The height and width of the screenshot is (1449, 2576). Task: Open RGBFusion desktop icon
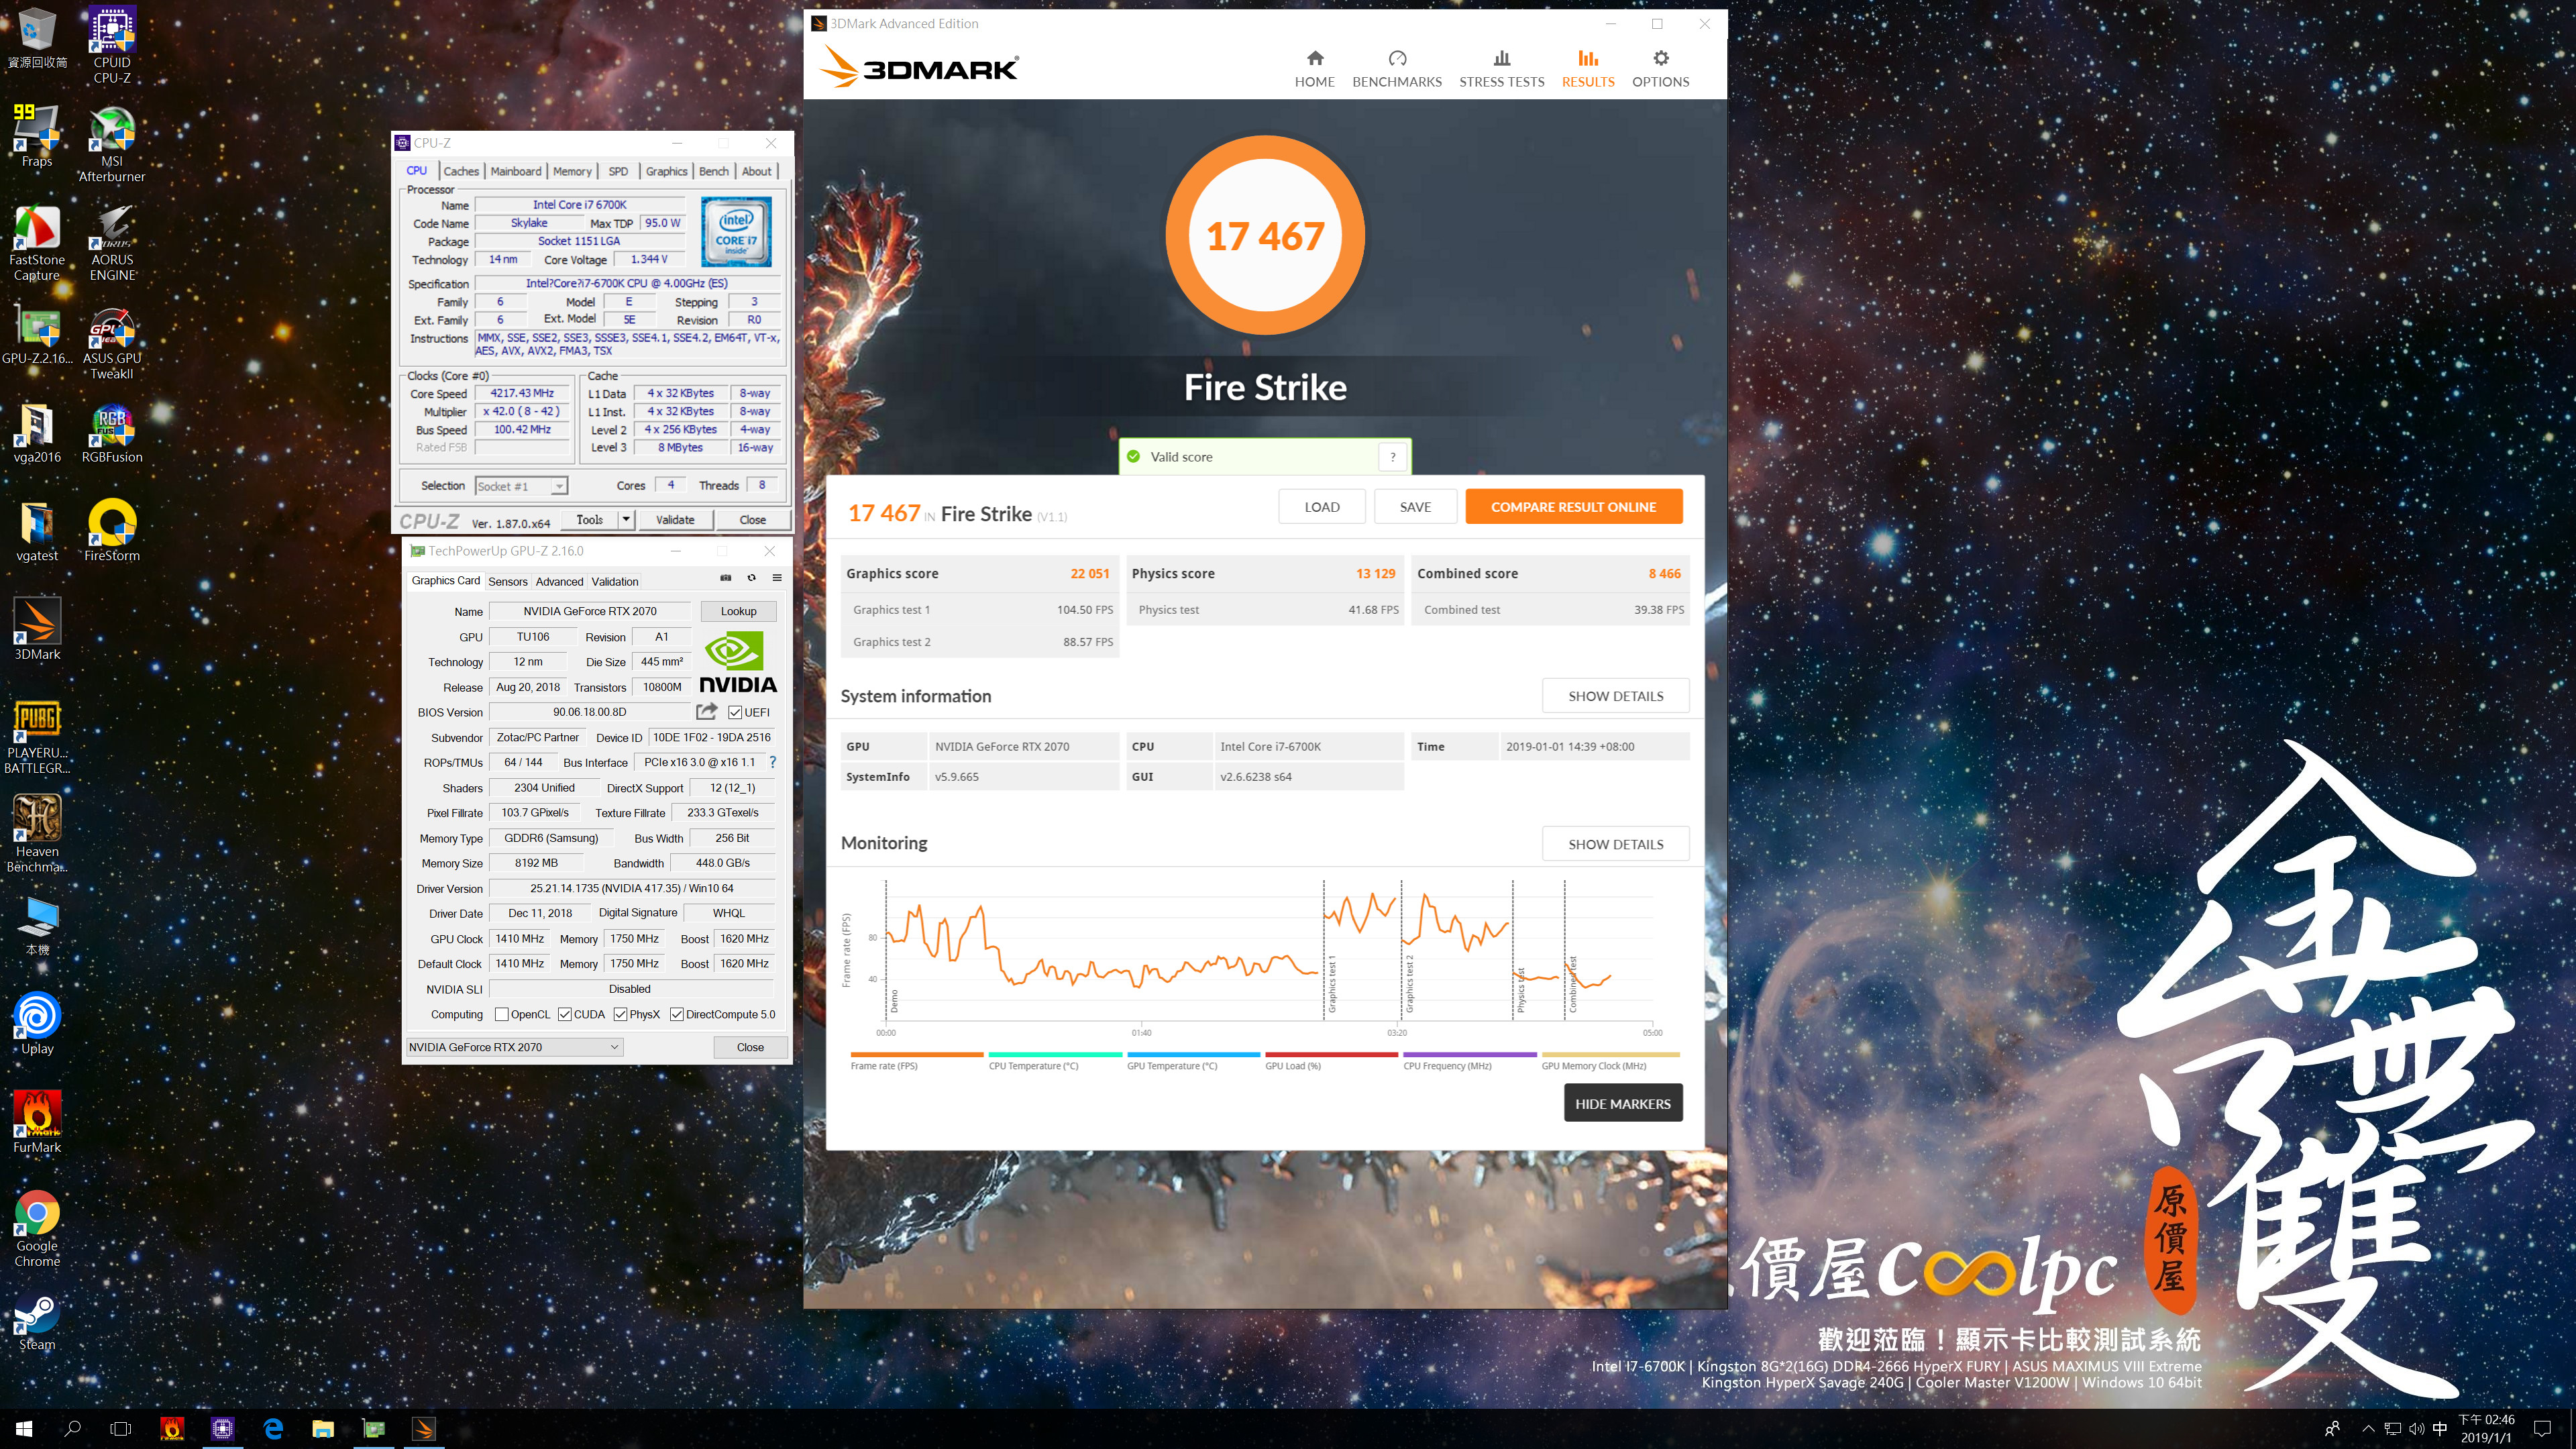coord(112,434)
